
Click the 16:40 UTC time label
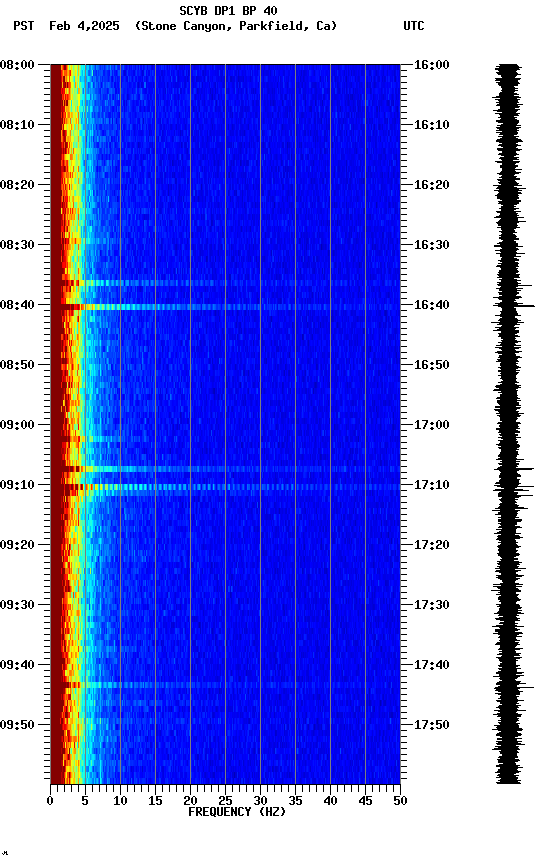coord(431,305)
